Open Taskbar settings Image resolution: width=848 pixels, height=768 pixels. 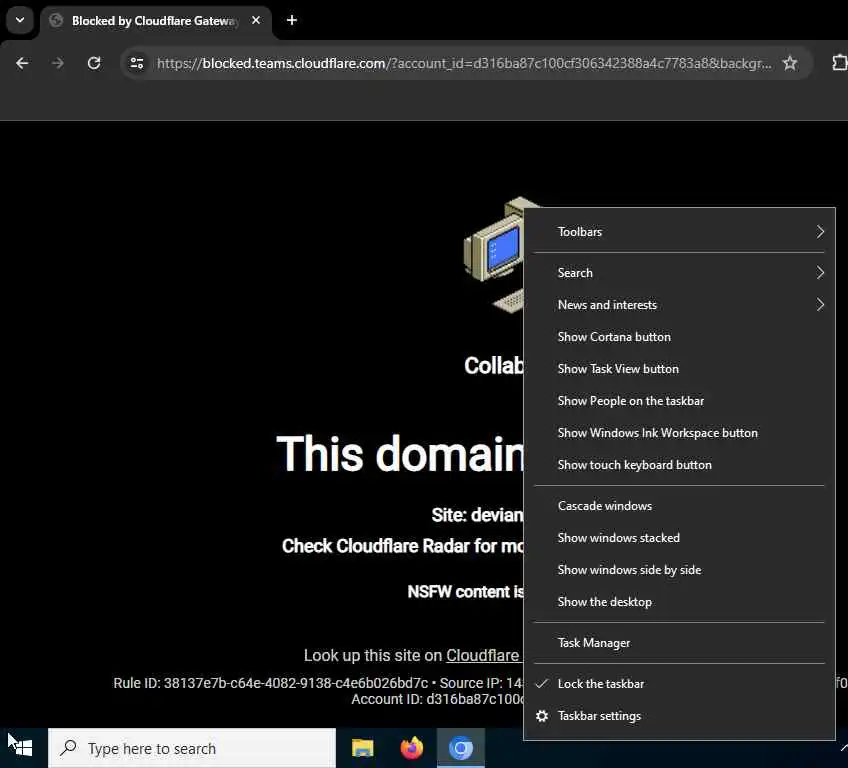(679, 716)
